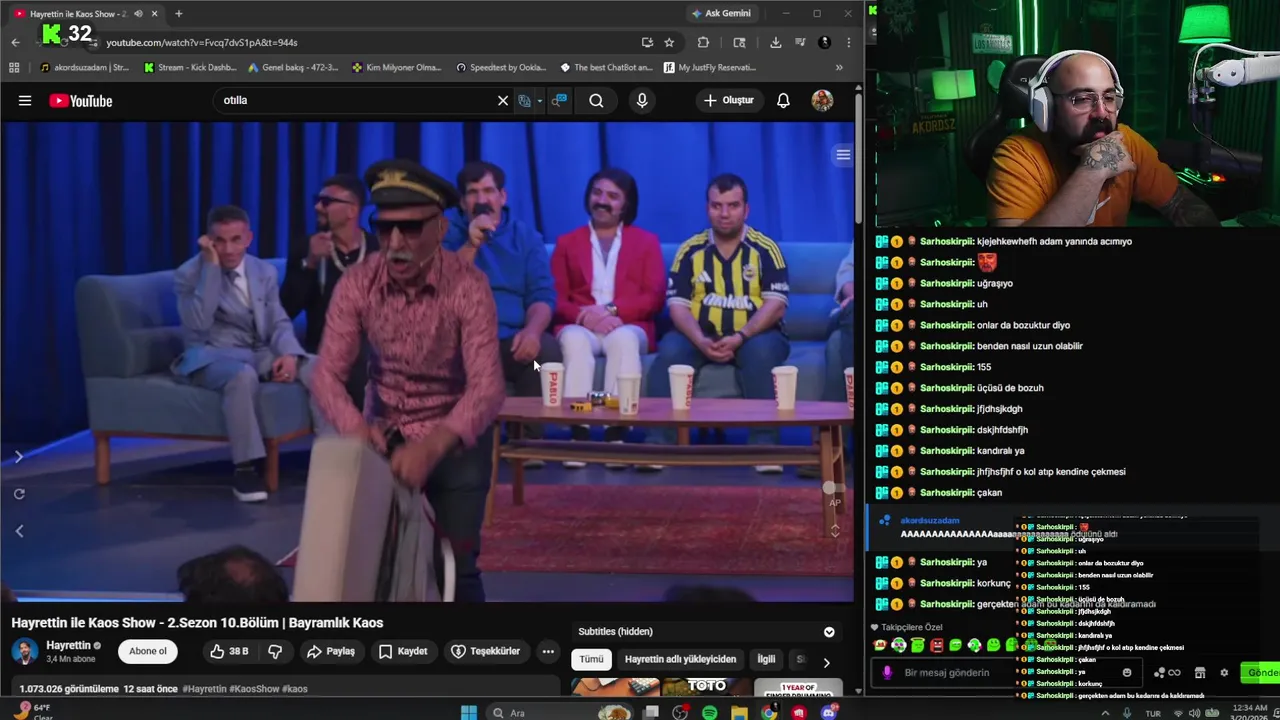Open YouTube notifications bell
Viewport: 1280px width, 720px height.
(784, 100)
